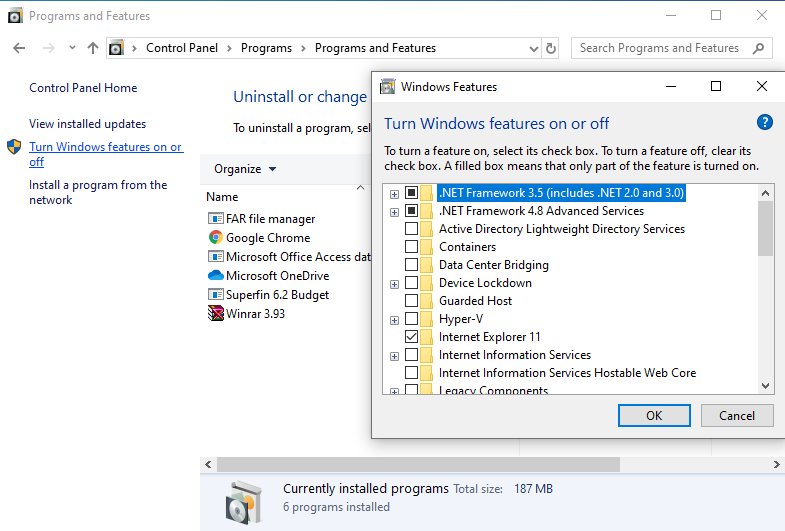Enable Internet Information Services Hostable Web Core checkbox

(412, 373)
